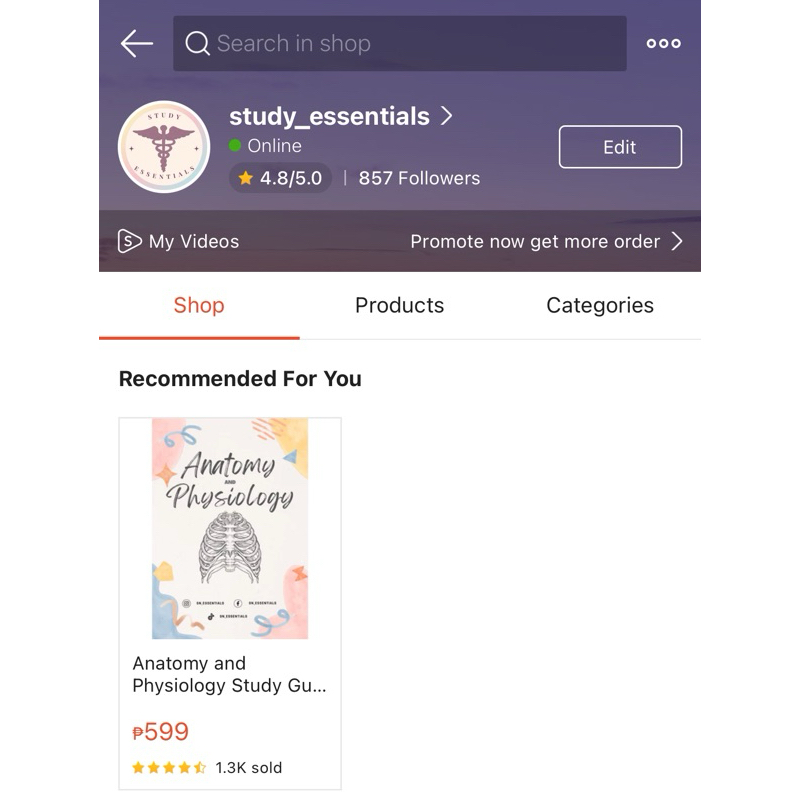Click the My Videos play icon
800x800 pixels.
tap(129, 241)
